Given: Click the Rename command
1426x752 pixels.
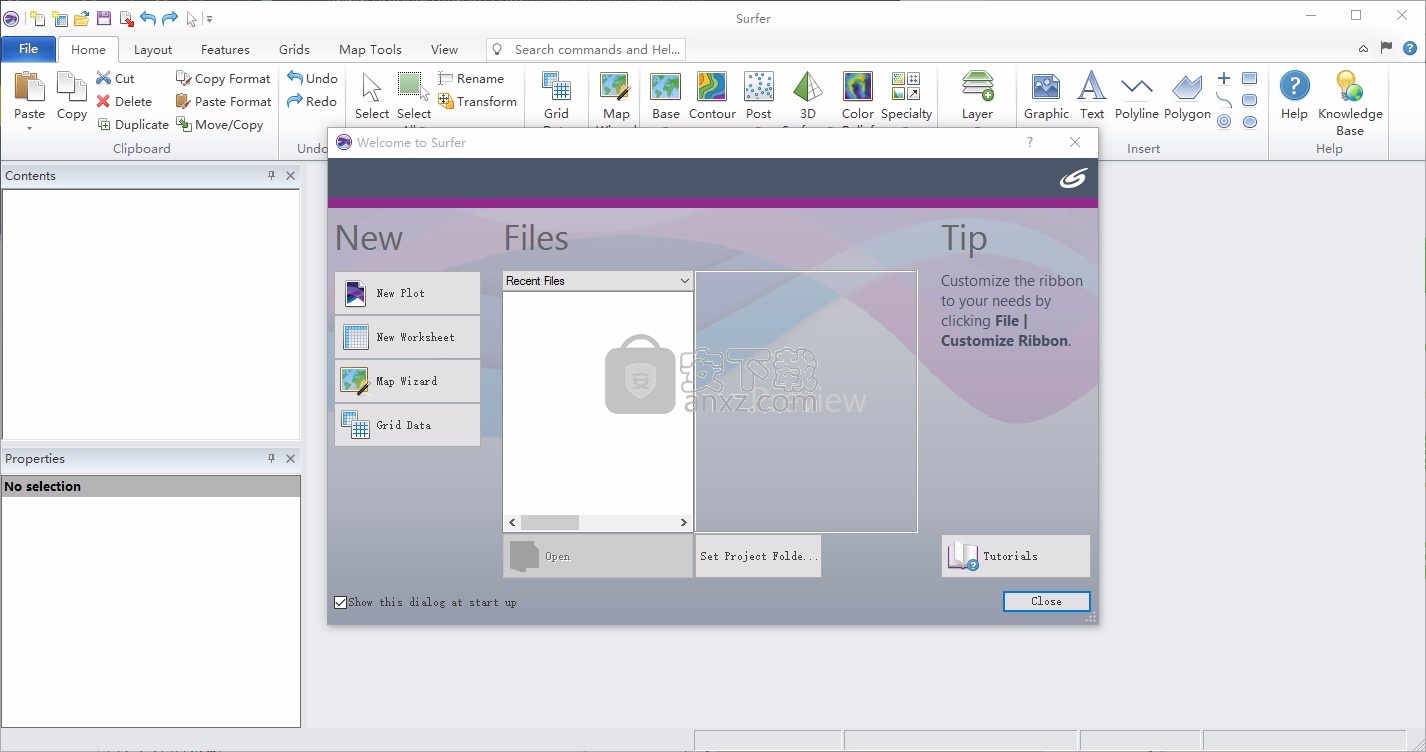Looking at the screenshot, I should click(471, 78).
